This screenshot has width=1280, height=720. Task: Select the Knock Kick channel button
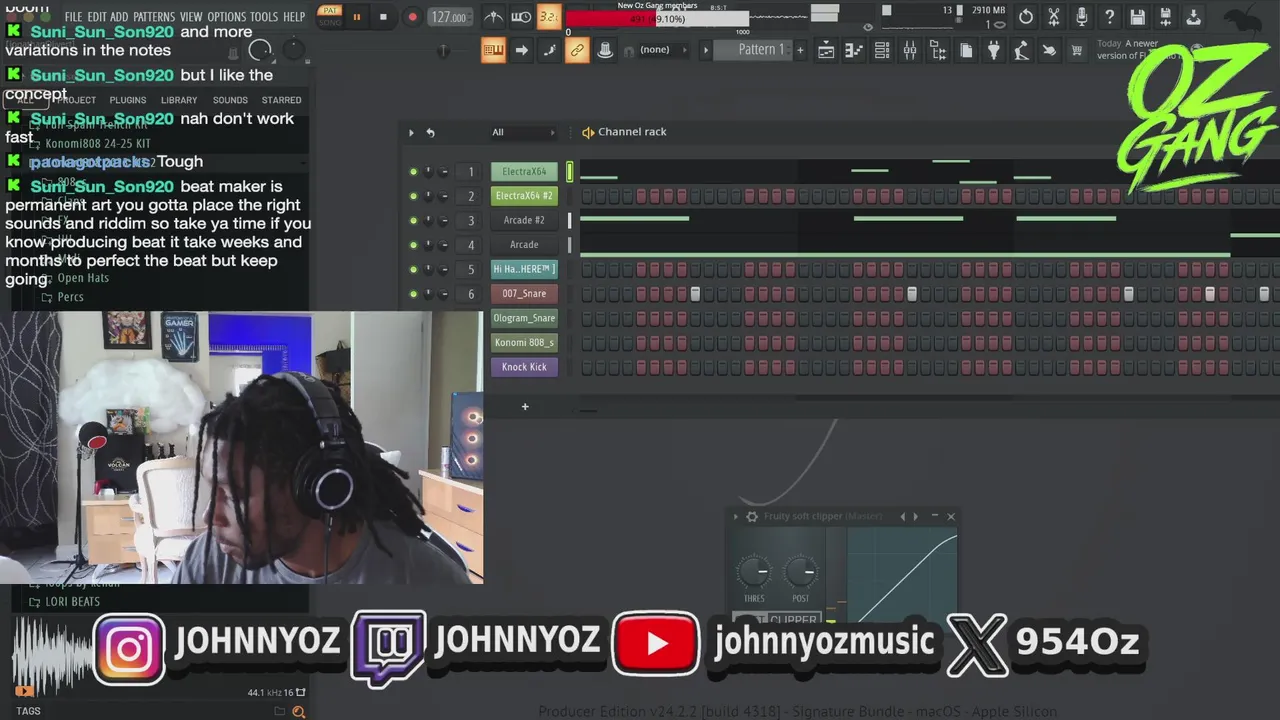524,367
